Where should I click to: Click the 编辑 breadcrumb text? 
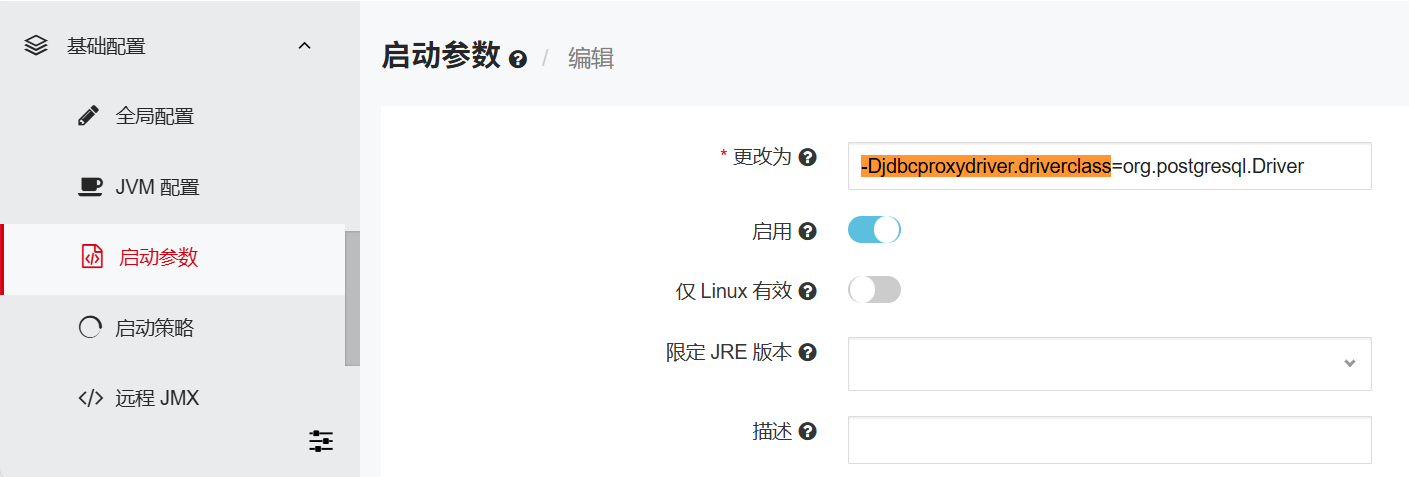click(x=591, y=58)
